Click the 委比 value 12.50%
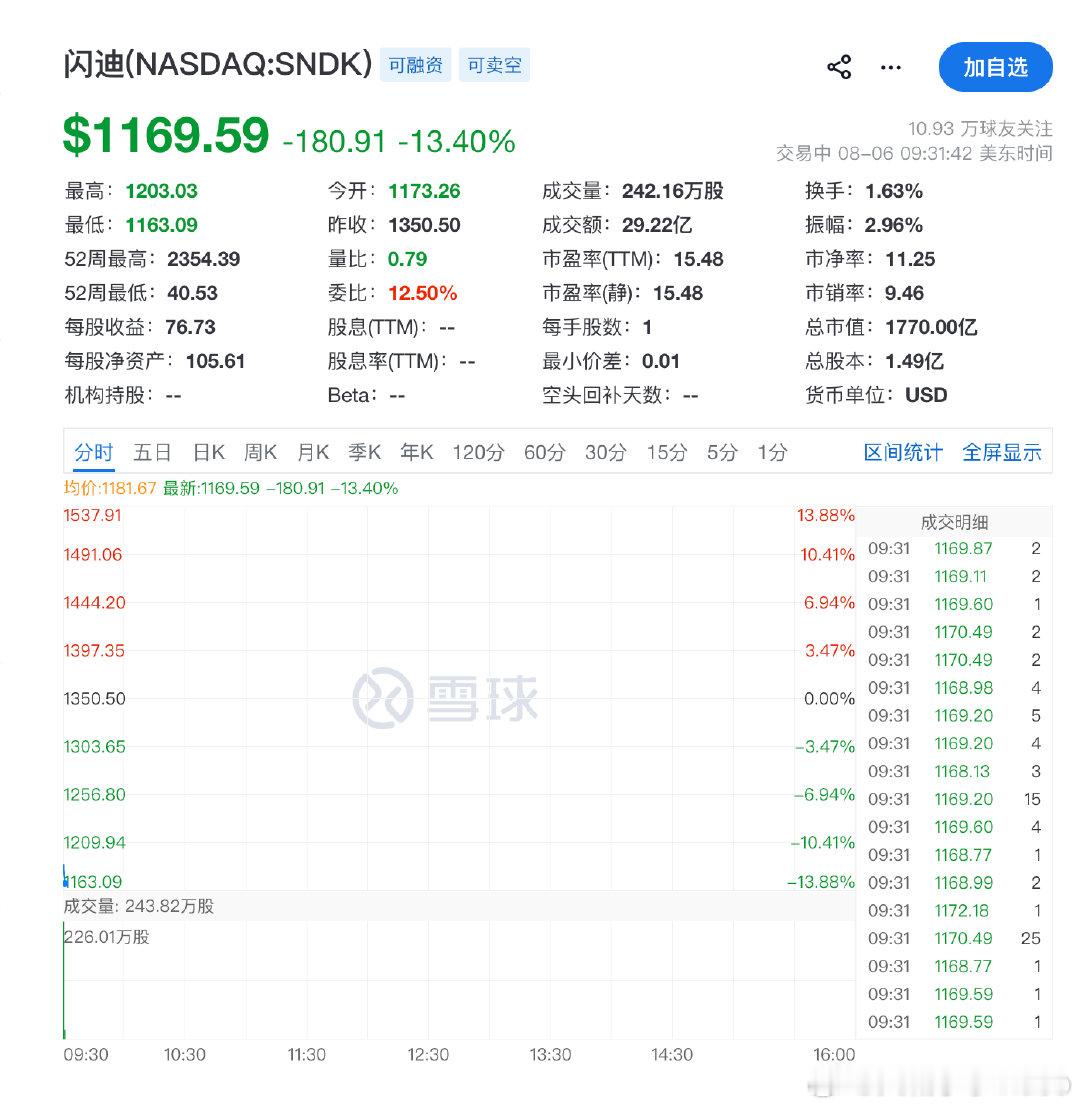This screenshot has height=1108, width=1080. click(x=423, y=293)
